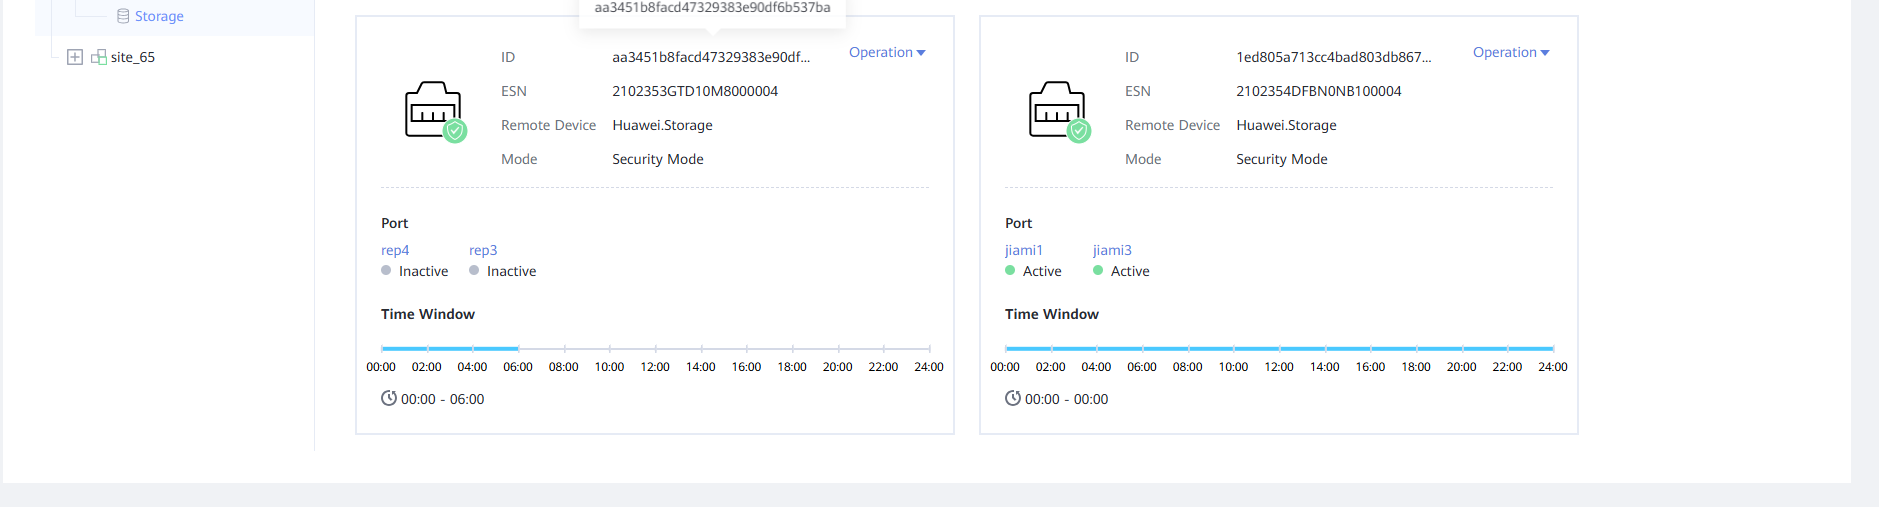
Task: Open Operation dropdown for first device
Action: pos(886,52)
